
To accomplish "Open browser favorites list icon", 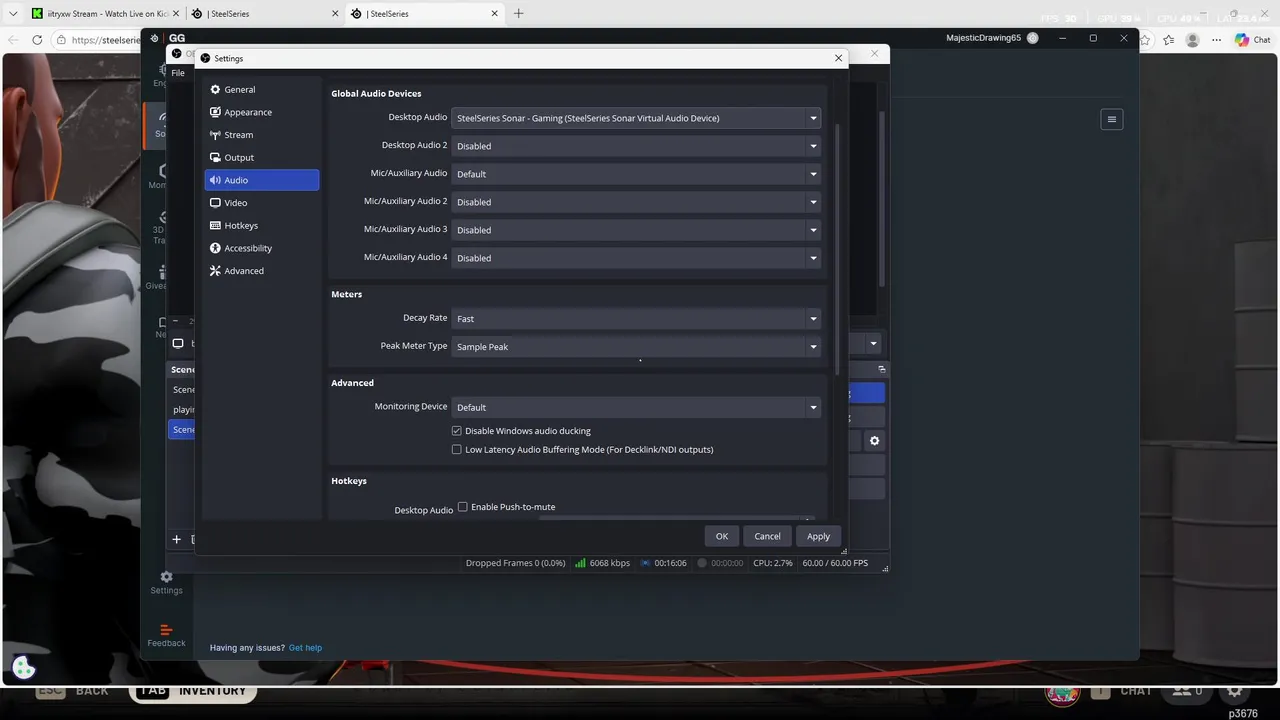I will tap(1168, 40).
